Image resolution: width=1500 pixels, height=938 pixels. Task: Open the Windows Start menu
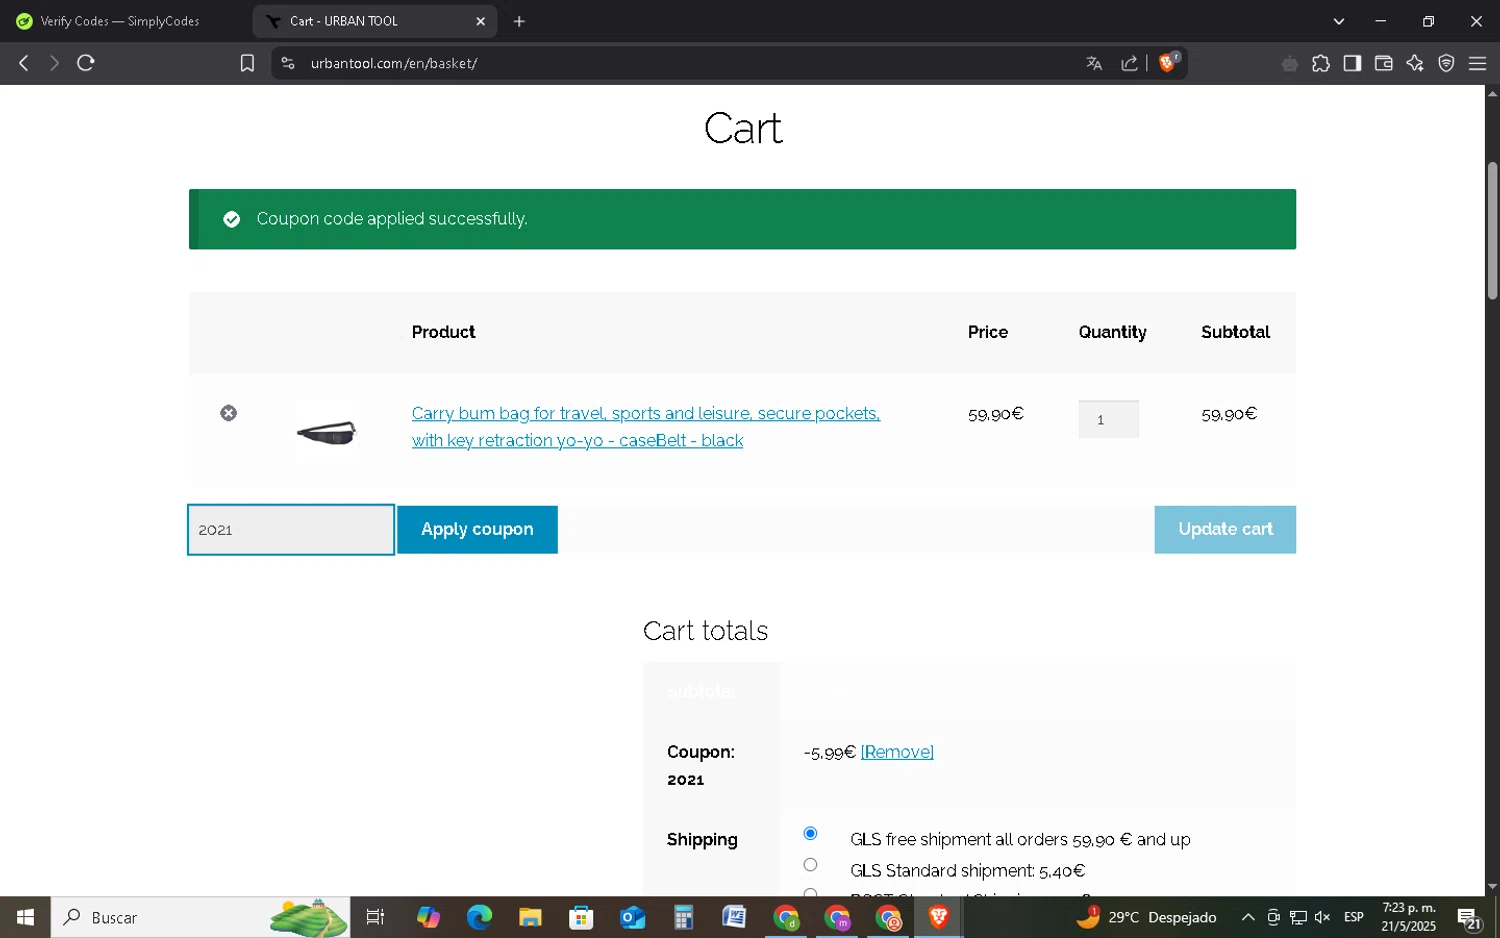click(x=25, y=917)
